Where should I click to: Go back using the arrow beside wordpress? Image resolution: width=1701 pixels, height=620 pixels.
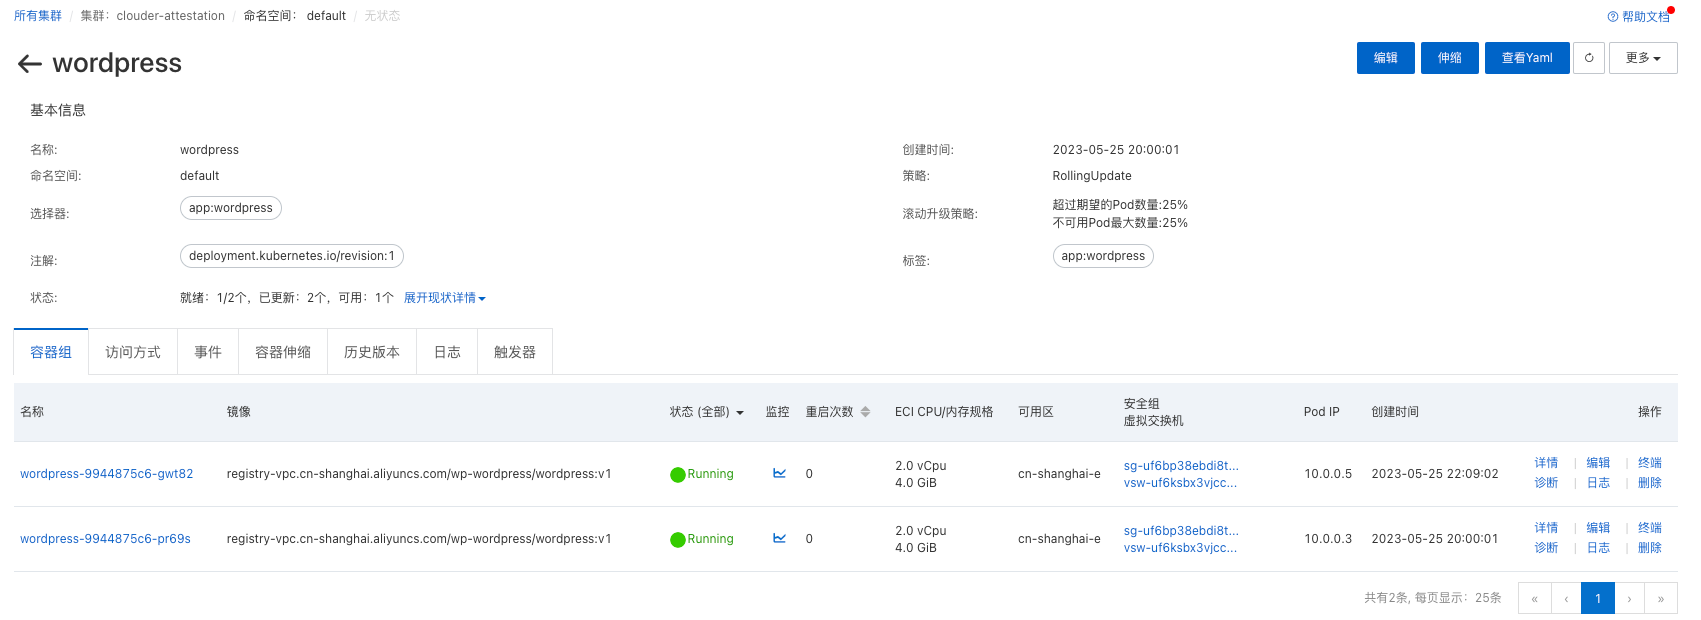point(30,64)
